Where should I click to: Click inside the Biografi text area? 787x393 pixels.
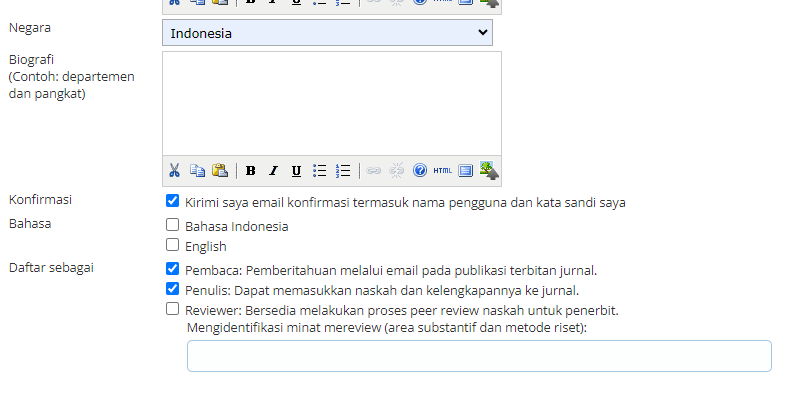(x=332, y=103)
